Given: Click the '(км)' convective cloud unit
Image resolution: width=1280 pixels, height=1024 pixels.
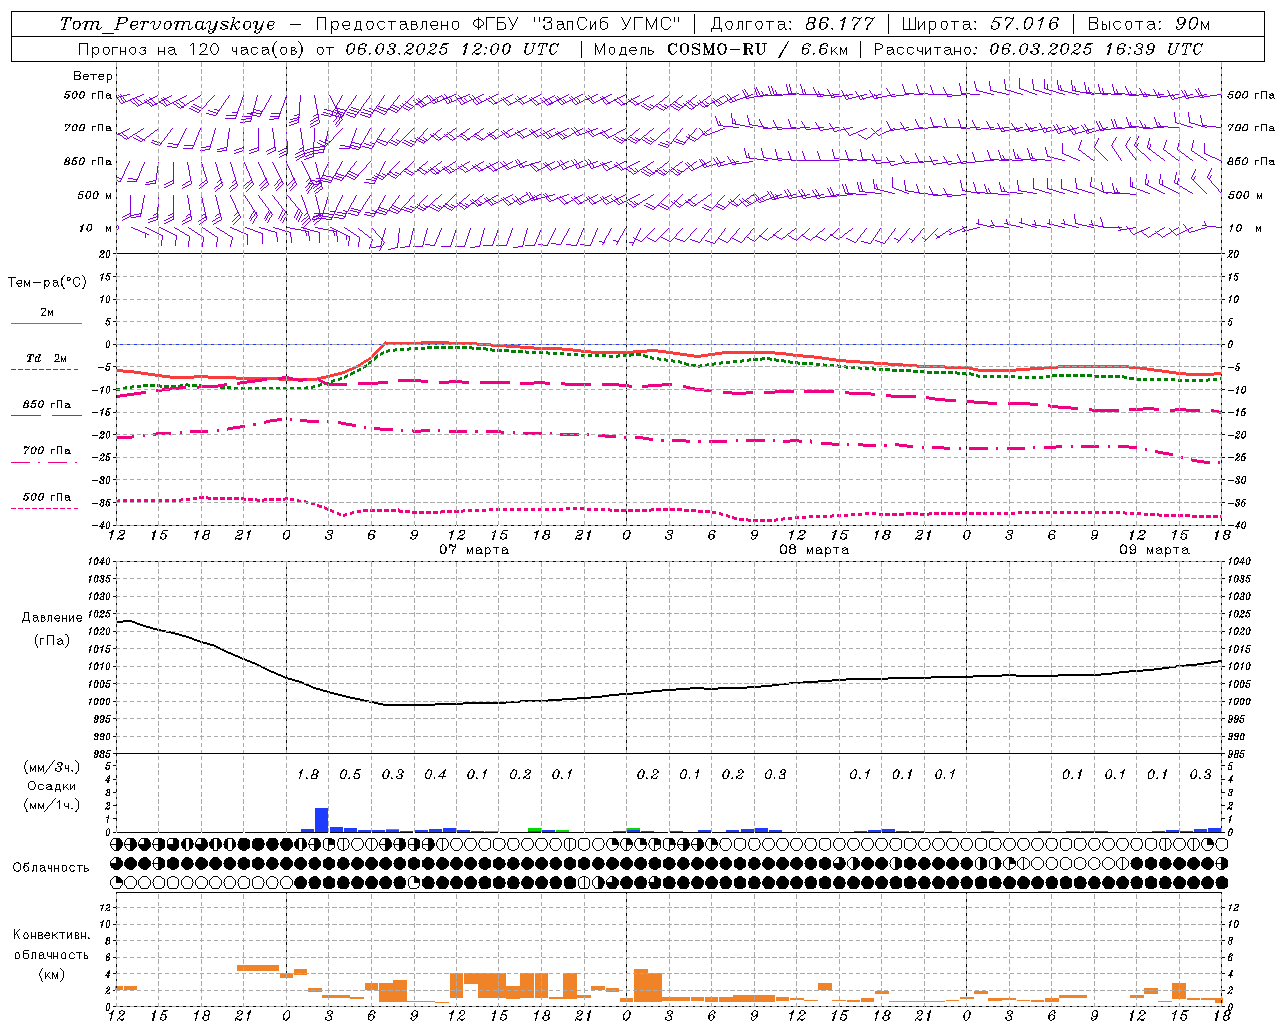Looking at the screenshot, I should (51, 974).
